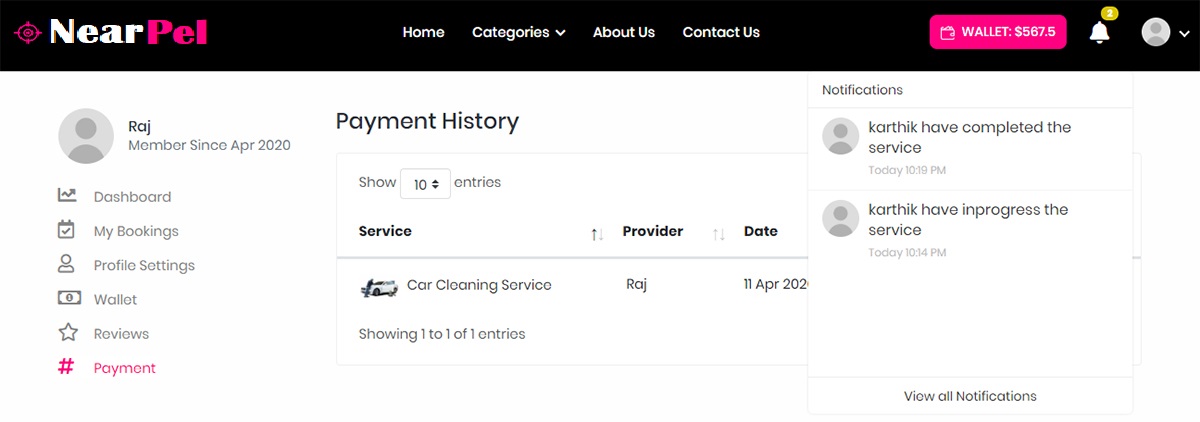Click the Dashboard chart icon in sidebar

tap(67, 196)
